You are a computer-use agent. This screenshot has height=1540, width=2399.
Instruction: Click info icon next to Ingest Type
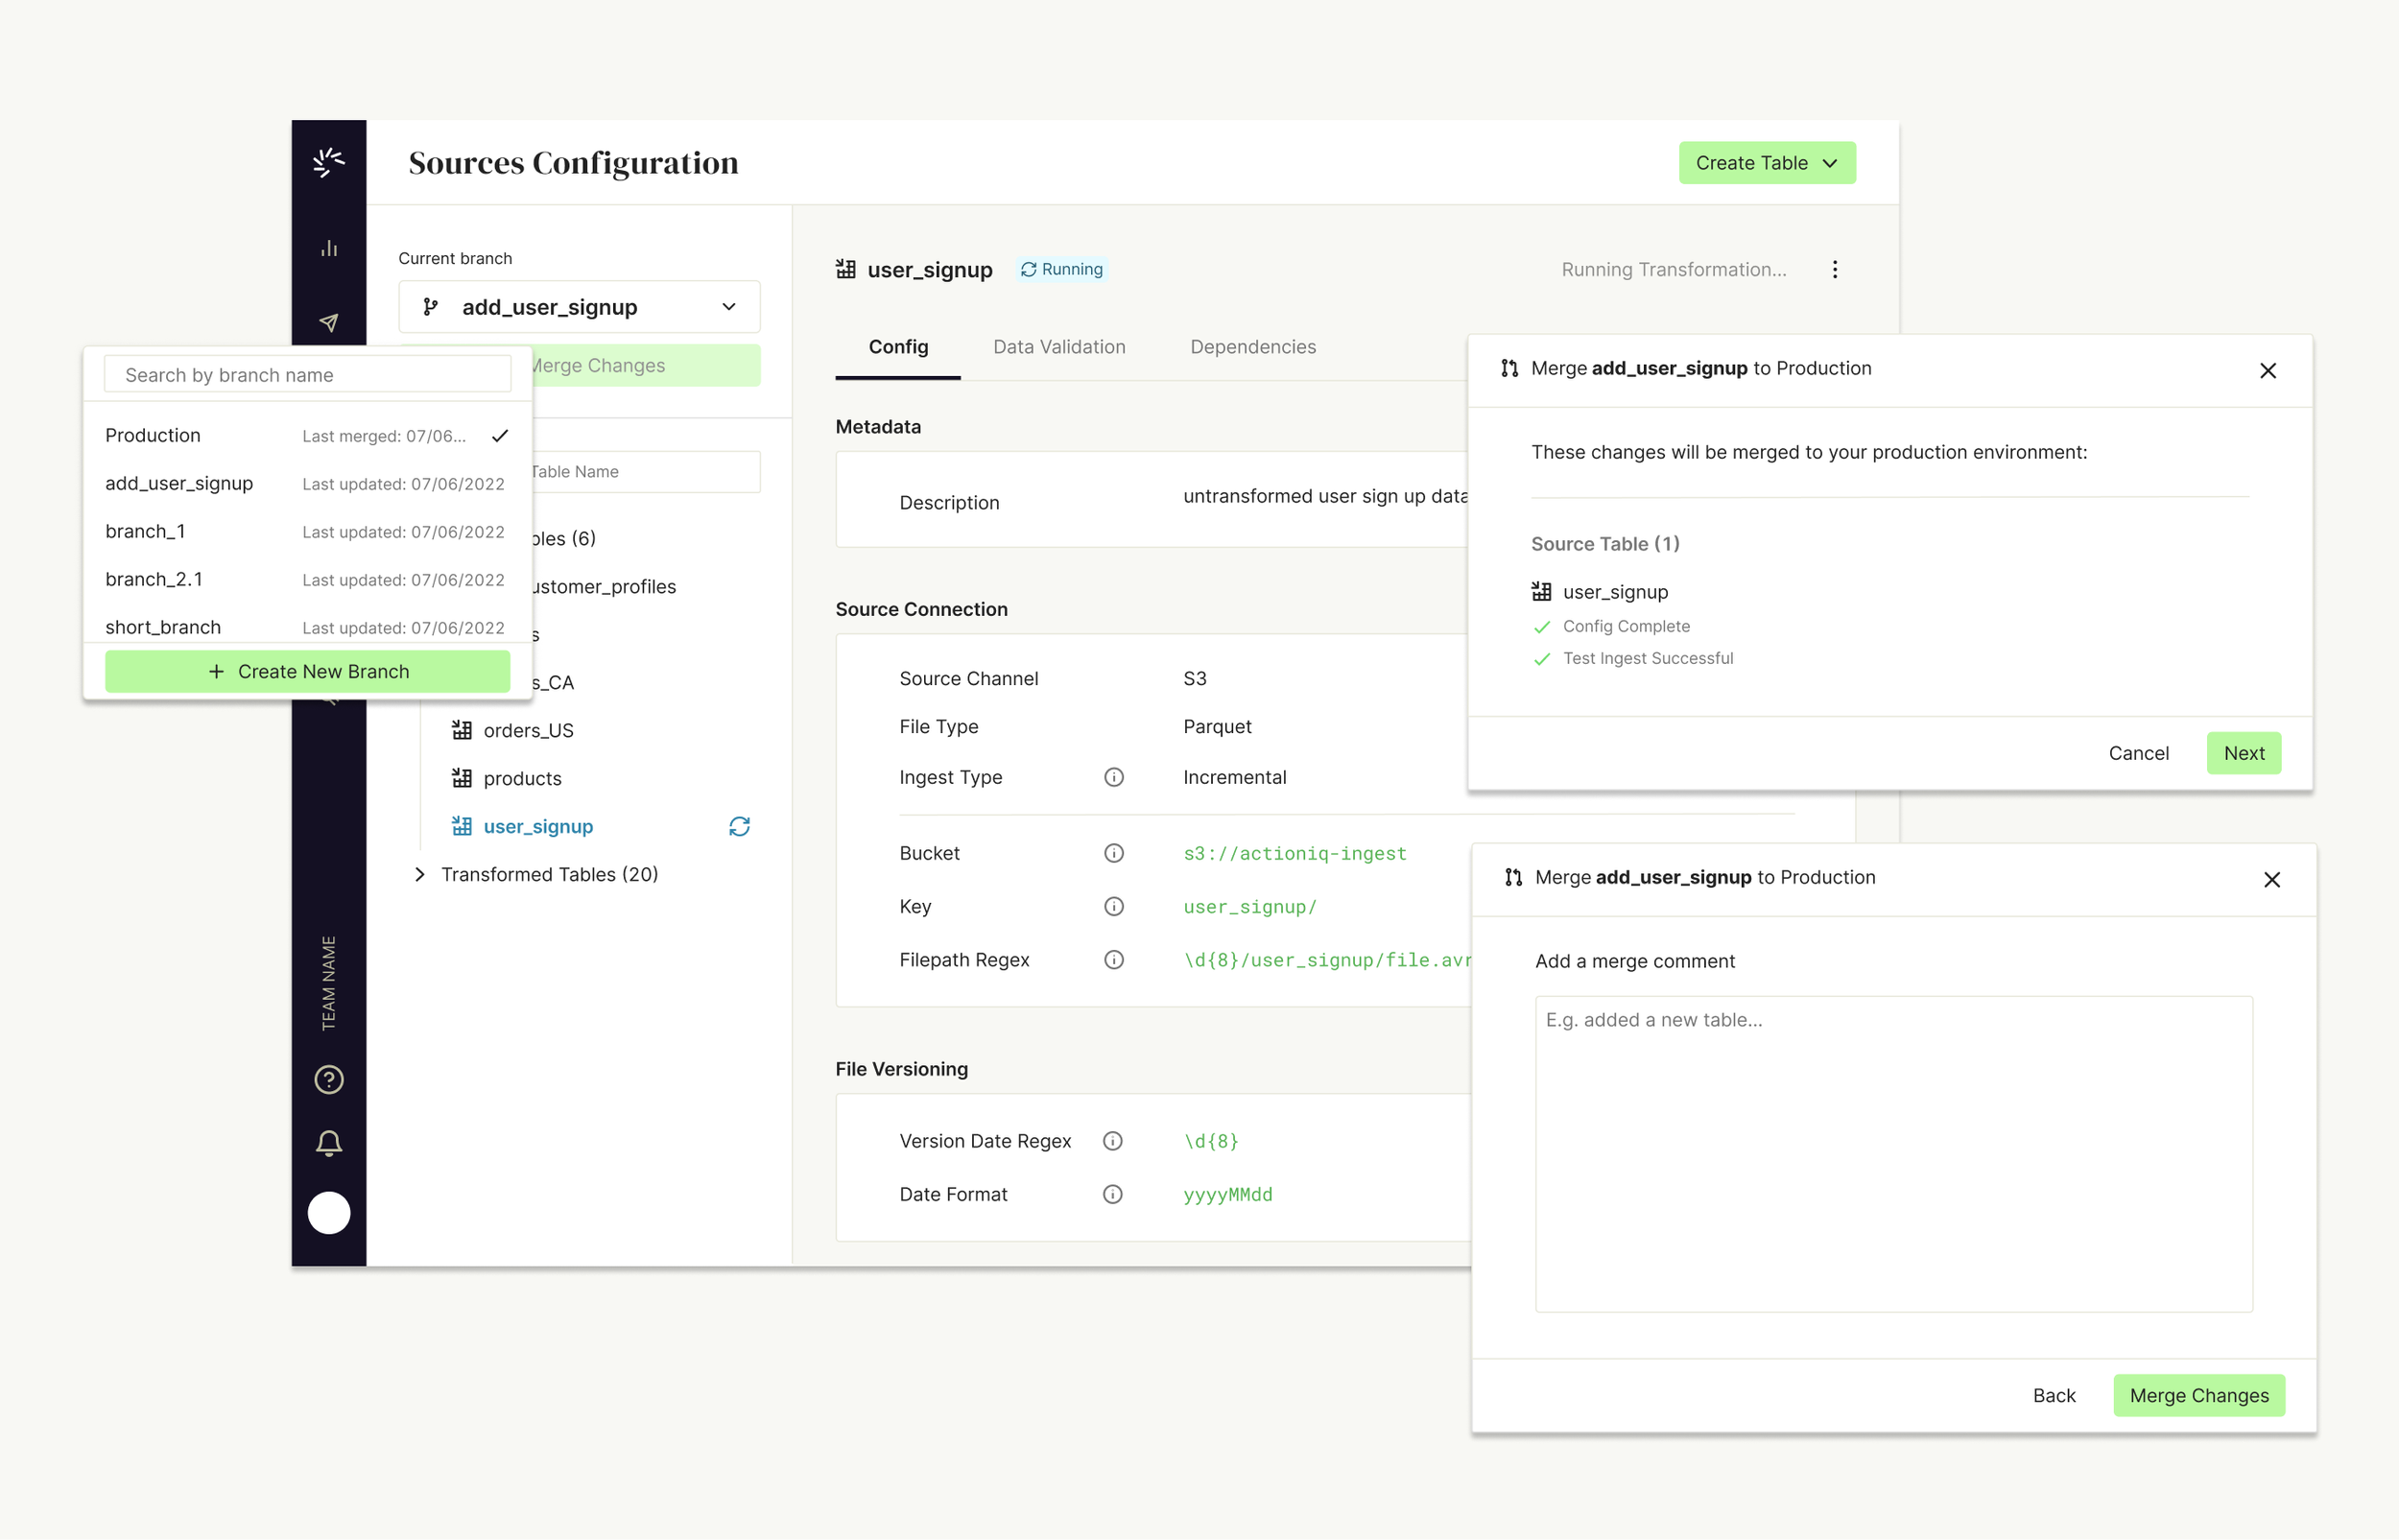coord(1113,777)
